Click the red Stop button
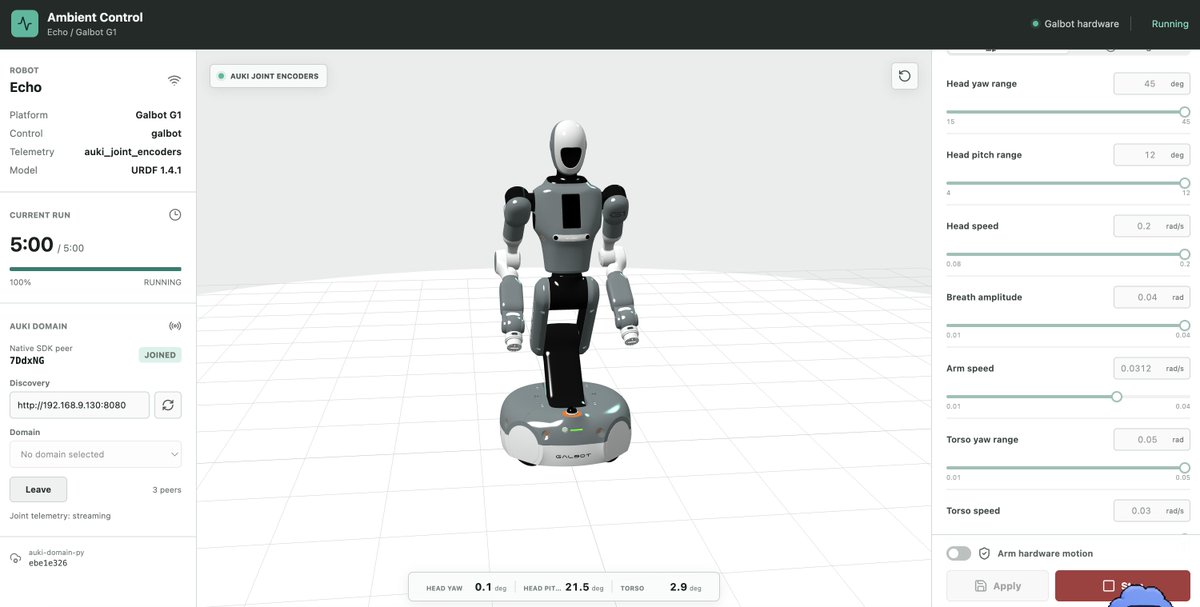 pos(1122,586)
